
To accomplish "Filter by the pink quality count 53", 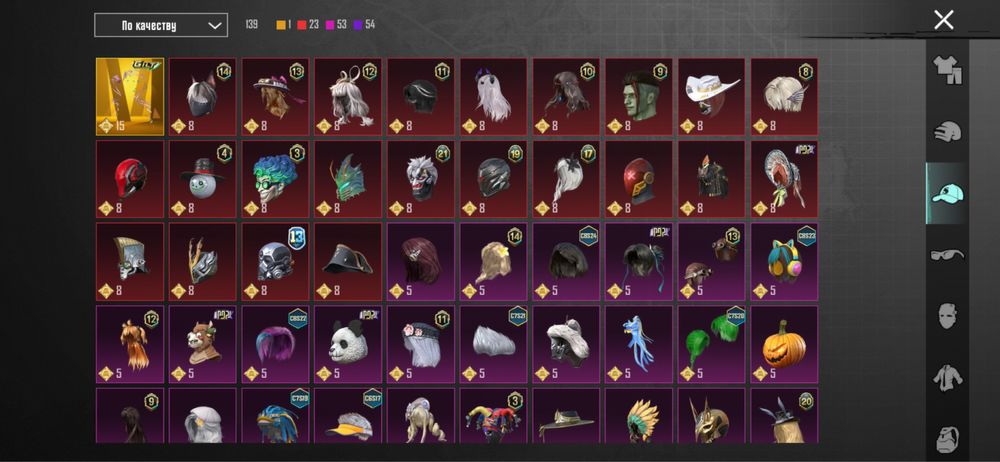I will [336, 25].
